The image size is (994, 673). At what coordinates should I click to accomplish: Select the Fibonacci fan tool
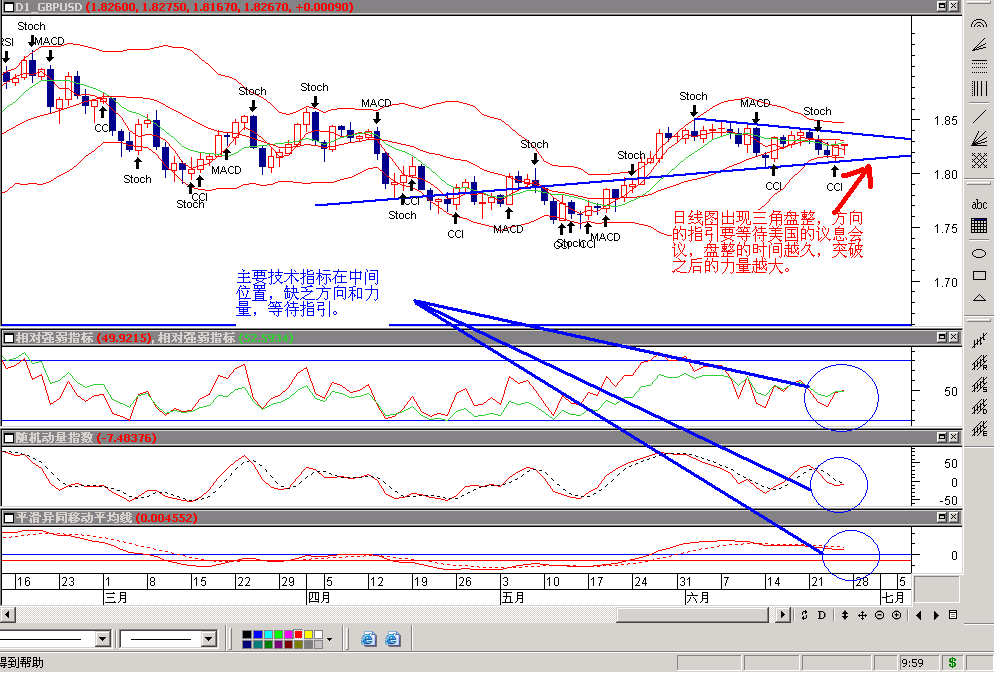click(x=979, y=135)
